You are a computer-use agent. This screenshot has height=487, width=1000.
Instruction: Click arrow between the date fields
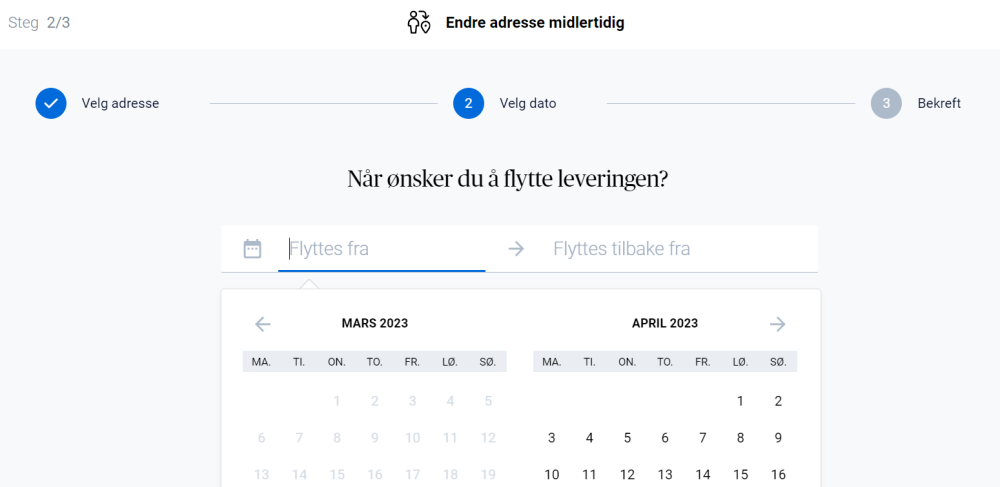click(516, 249)
